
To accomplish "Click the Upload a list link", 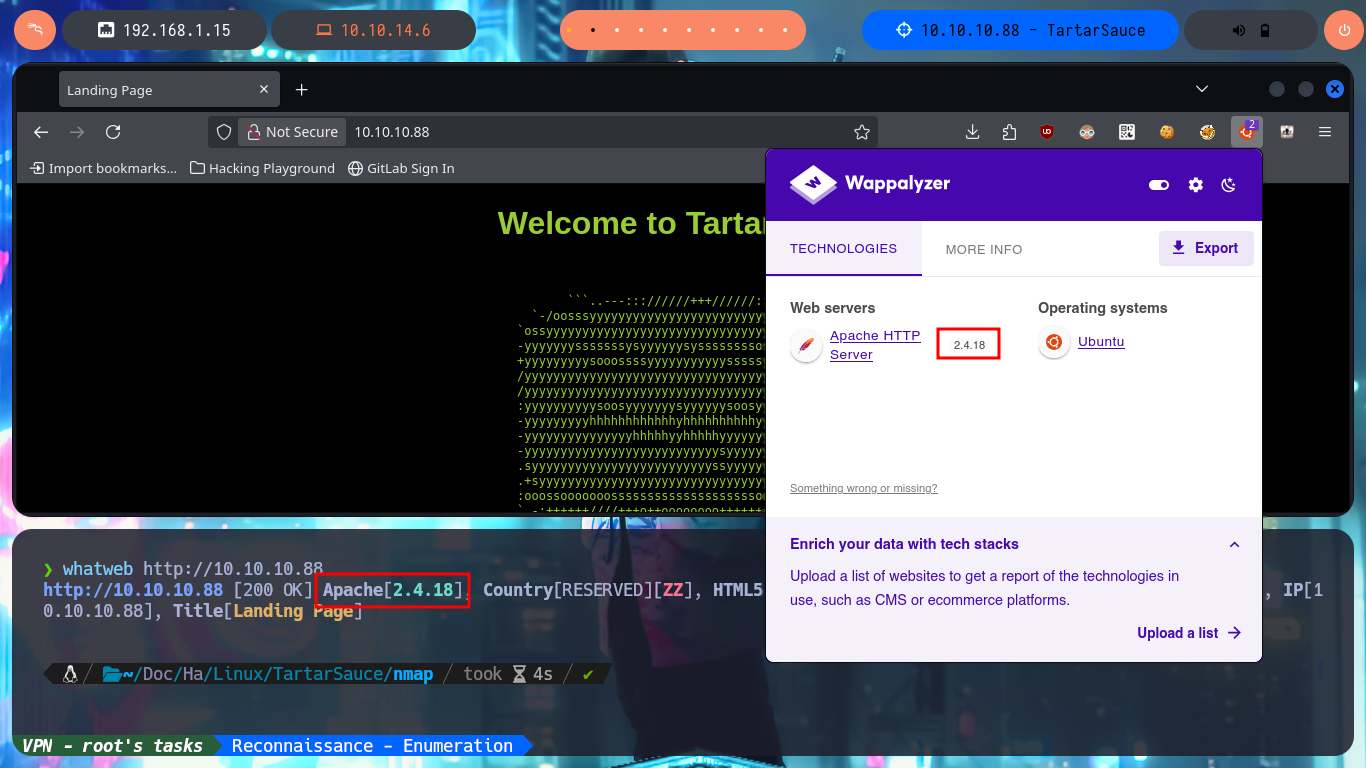I will [1189, 633].
